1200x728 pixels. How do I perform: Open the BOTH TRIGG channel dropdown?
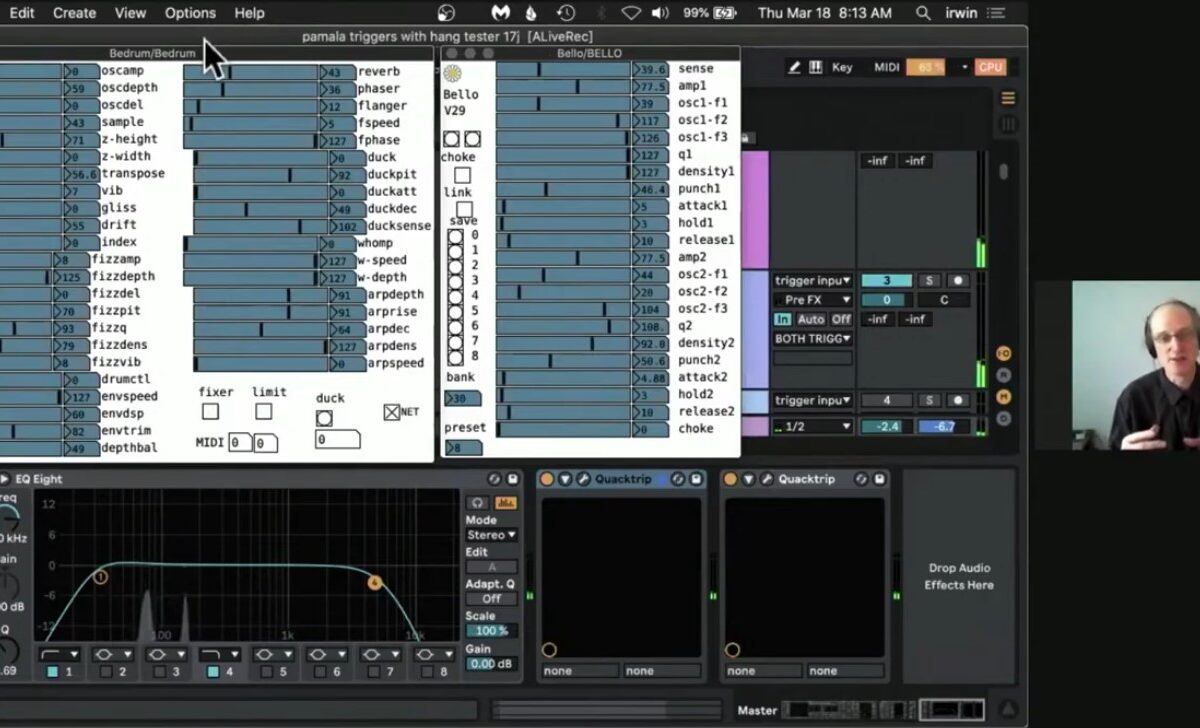tap(812, 339)
